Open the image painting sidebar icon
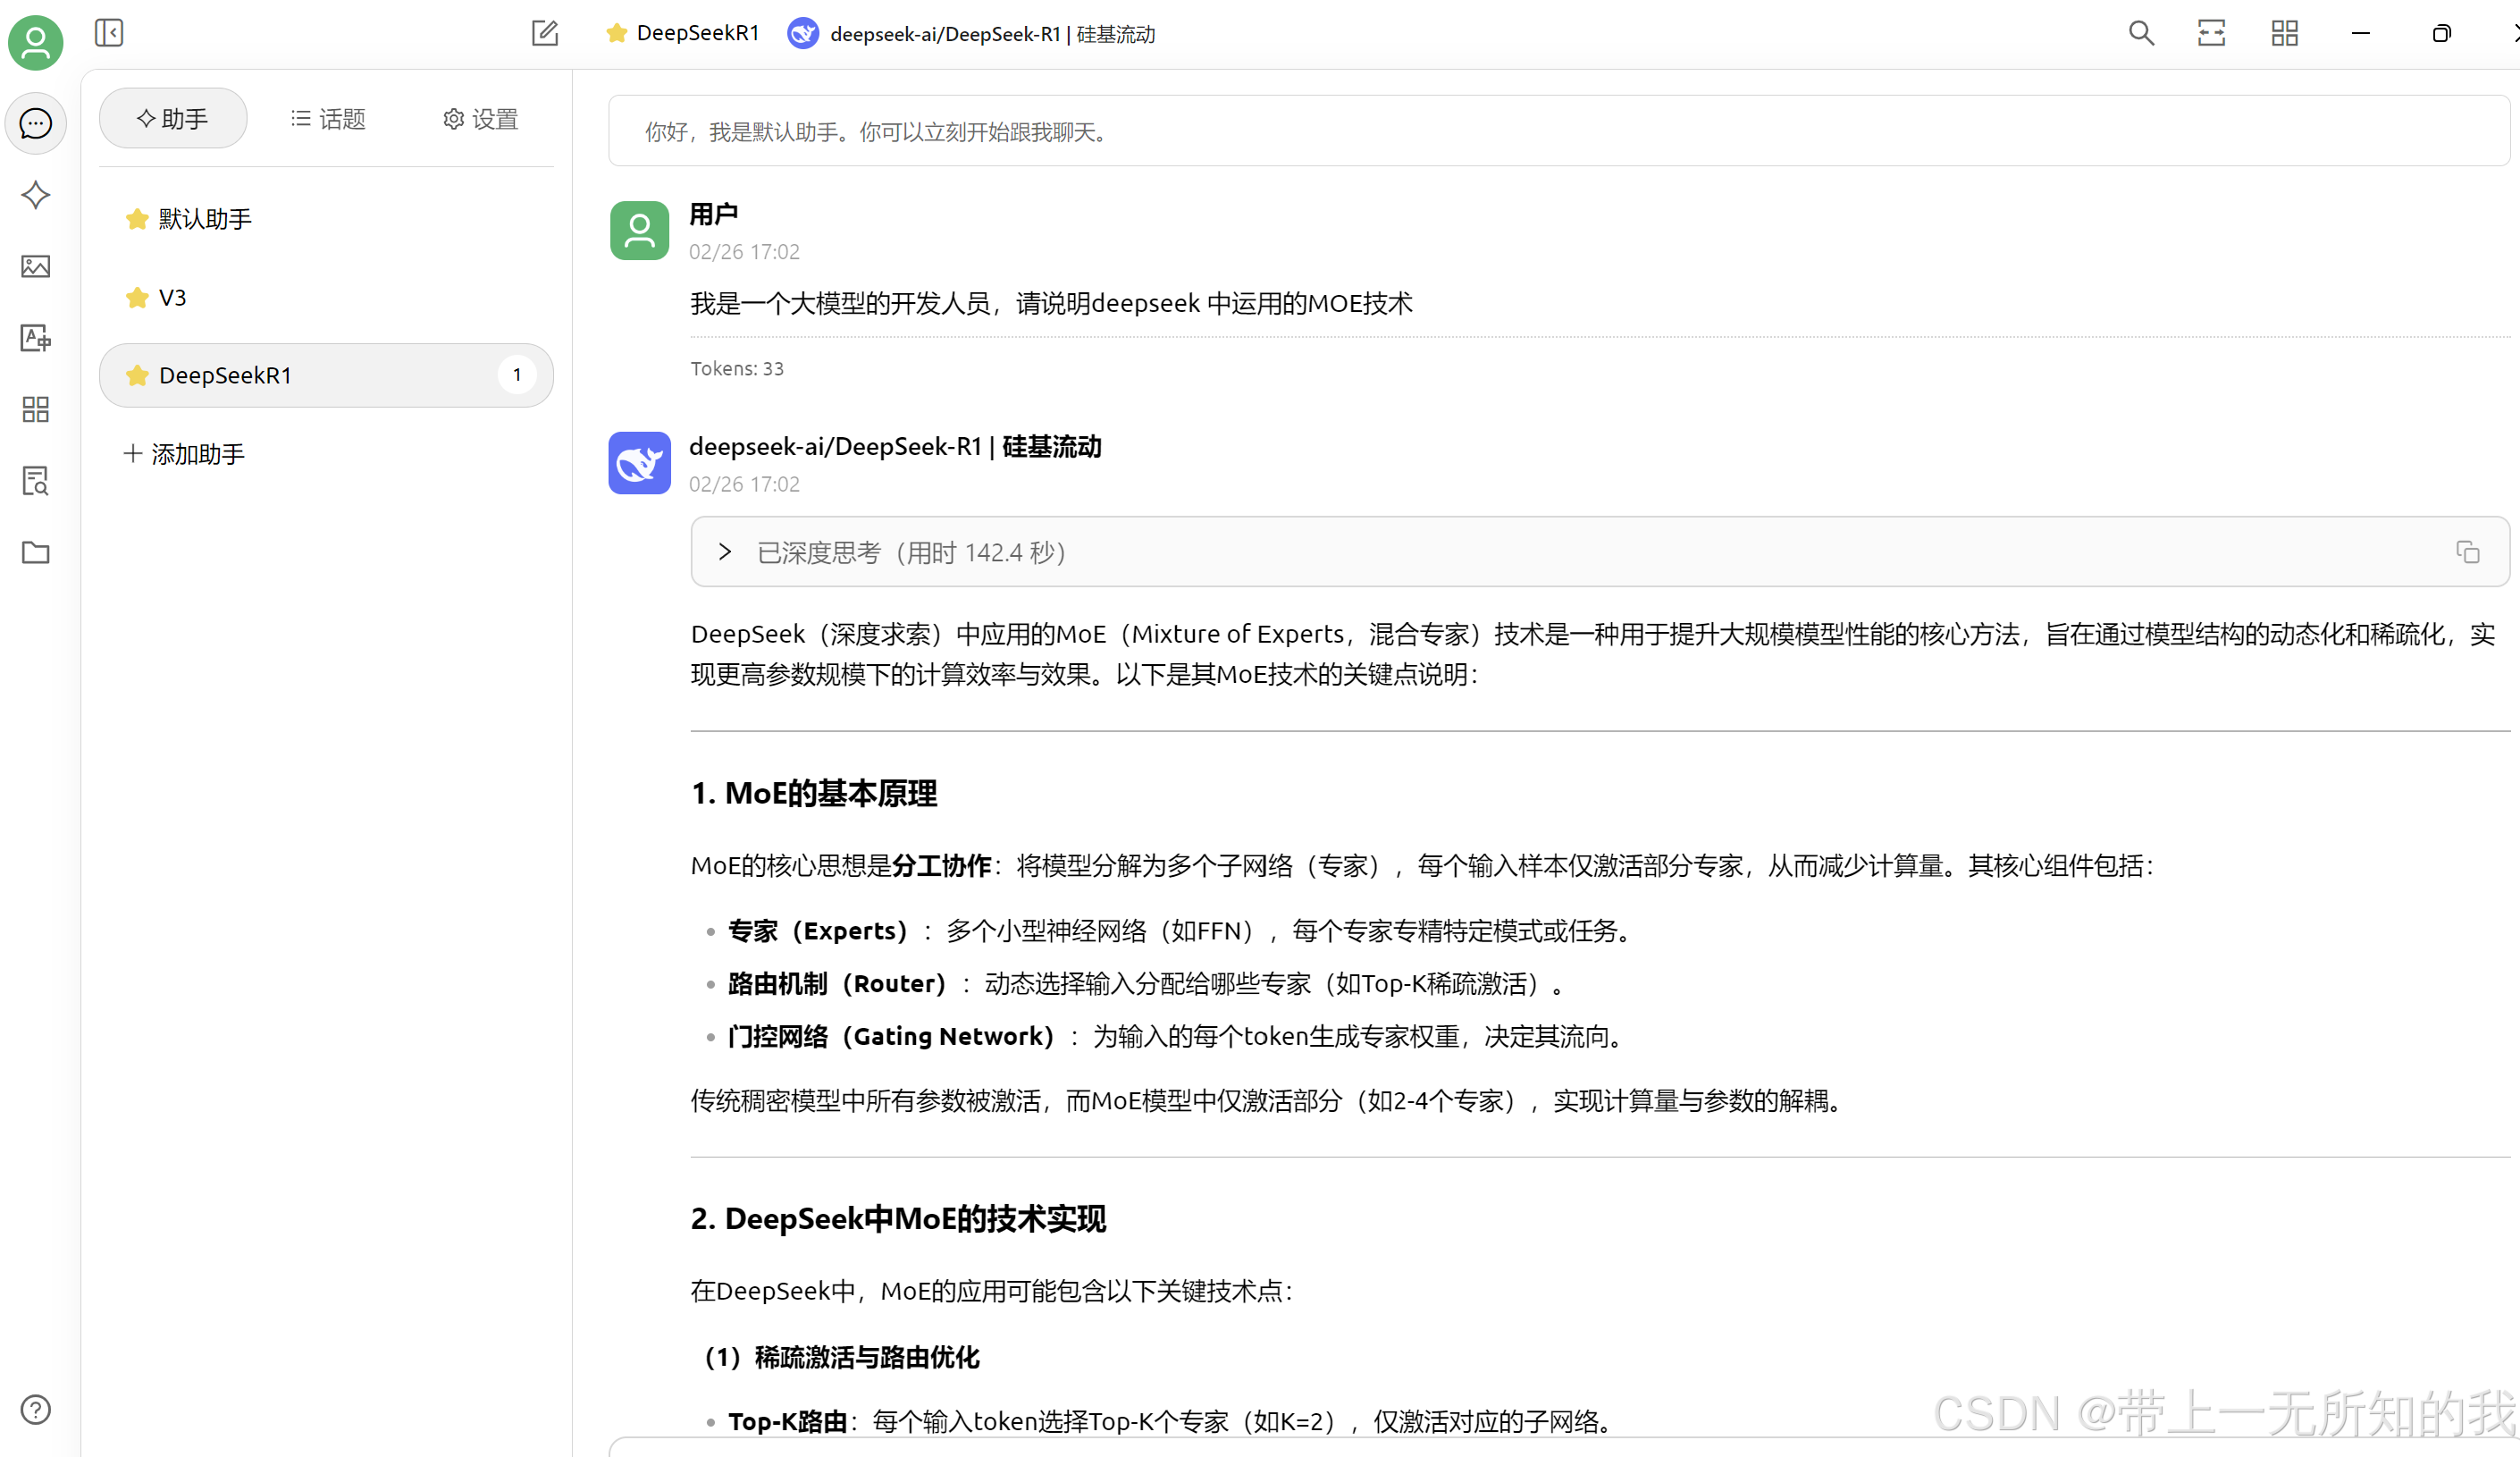Viewport: 2520px width, 1457px height. coord(36,267)
